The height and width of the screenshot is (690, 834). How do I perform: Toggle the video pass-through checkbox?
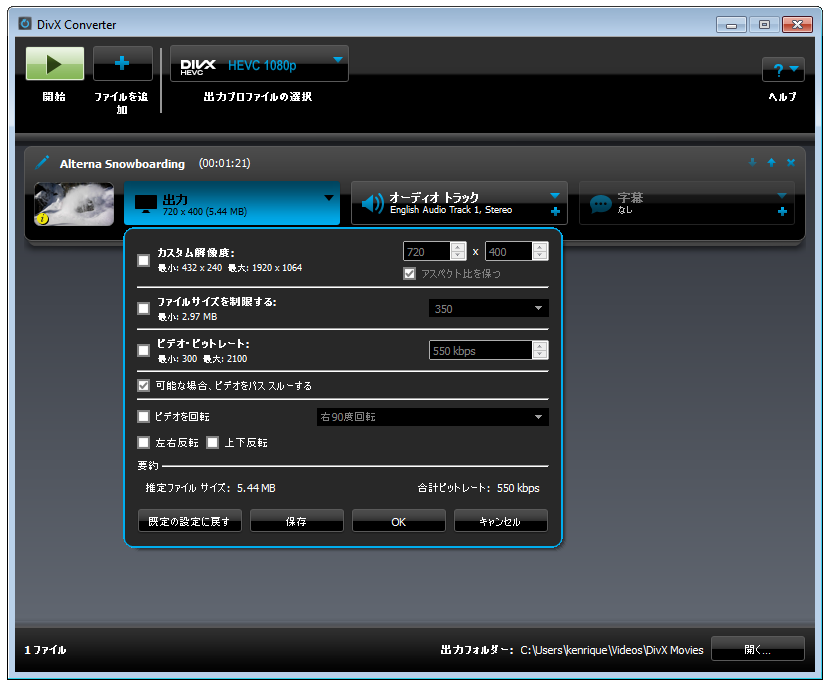coord(144,385)
